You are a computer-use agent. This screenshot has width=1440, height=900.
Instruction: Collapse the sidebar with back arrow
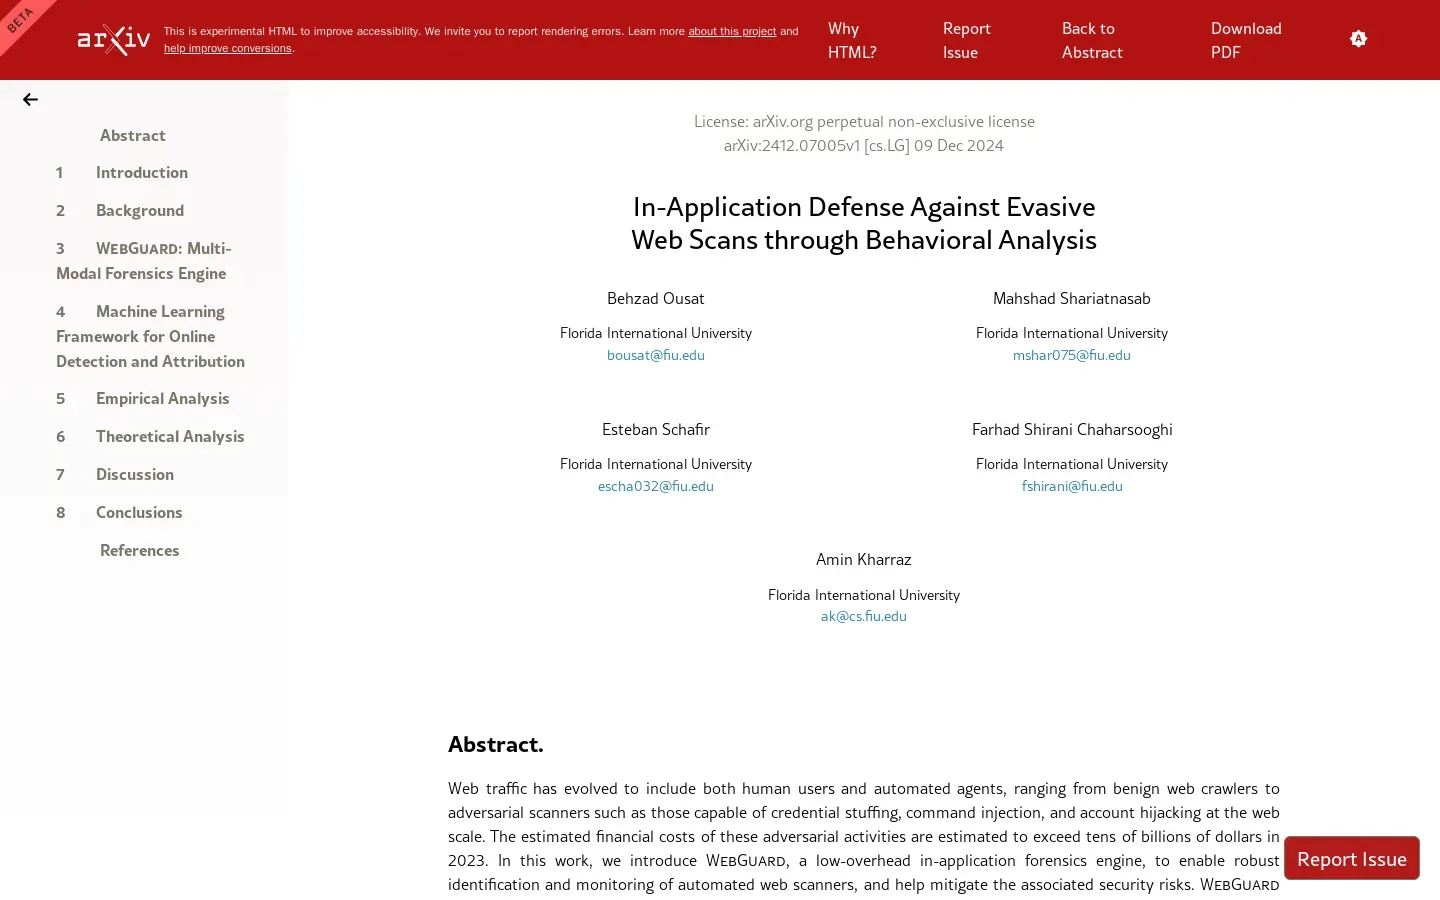30,99
